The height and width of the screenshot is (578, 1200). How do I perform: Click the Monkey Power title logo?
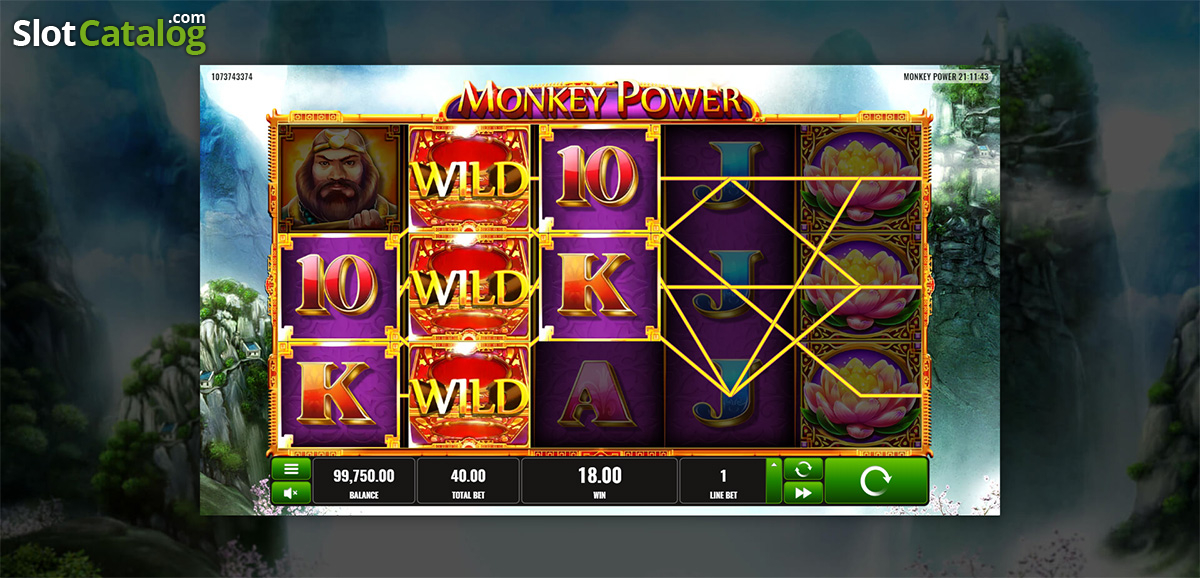coord(600,99)
